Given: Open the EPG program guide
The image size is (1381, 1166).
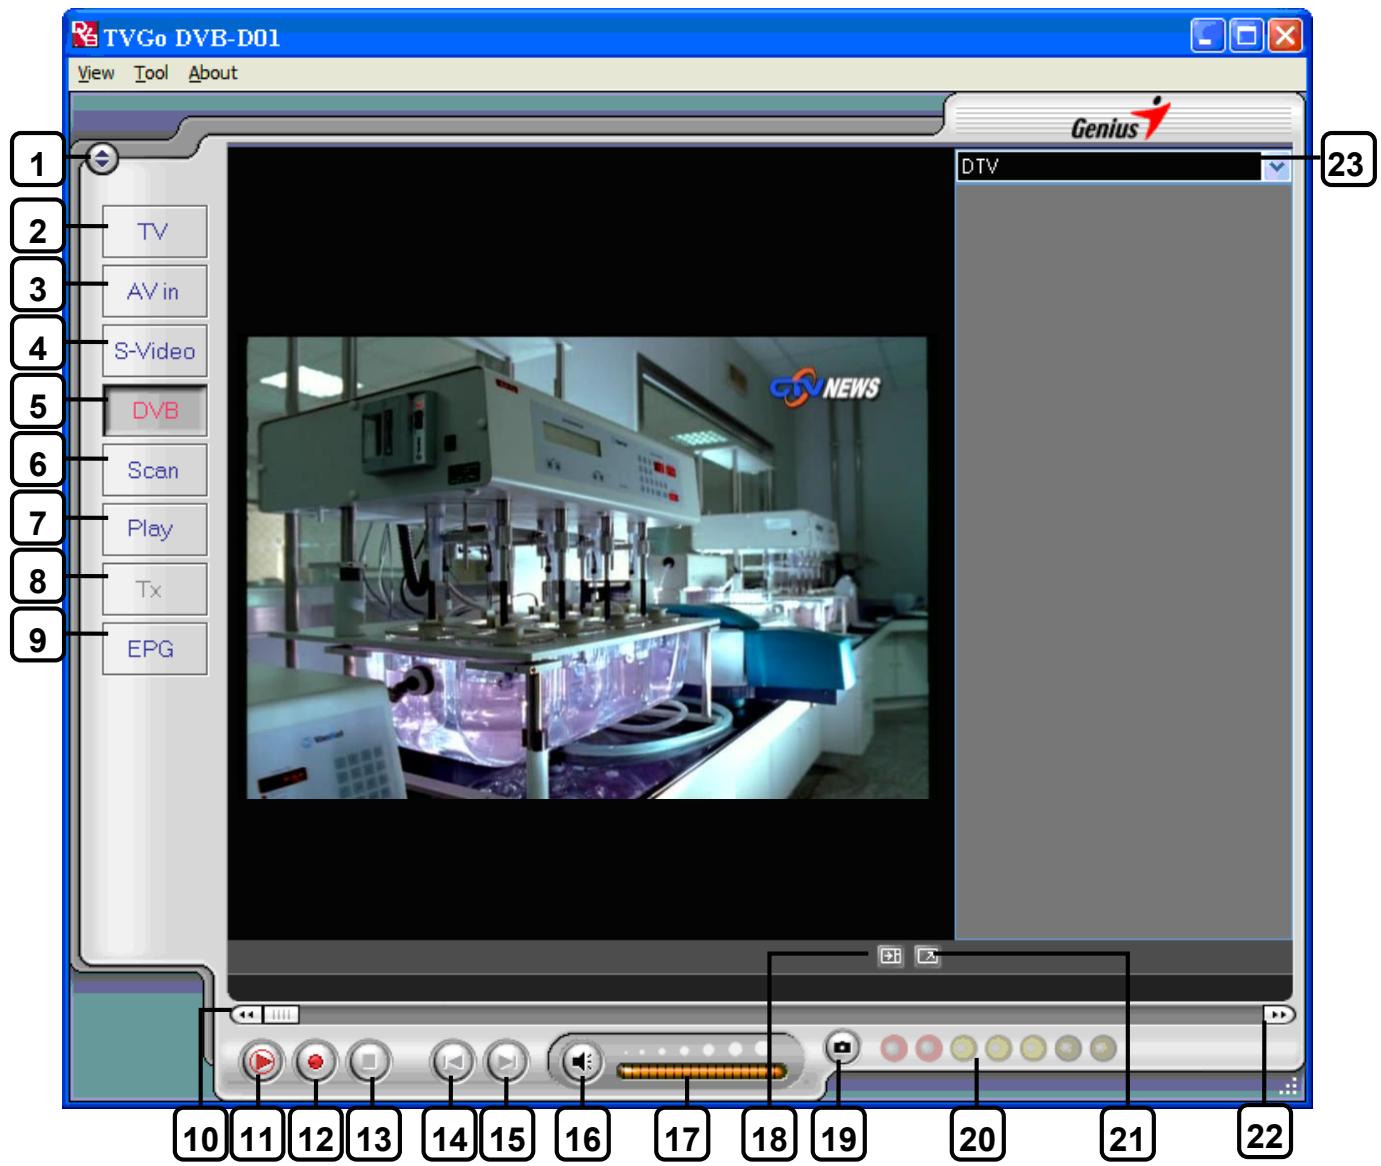Looking at the screenshot, I should click(x=155, y=649).
